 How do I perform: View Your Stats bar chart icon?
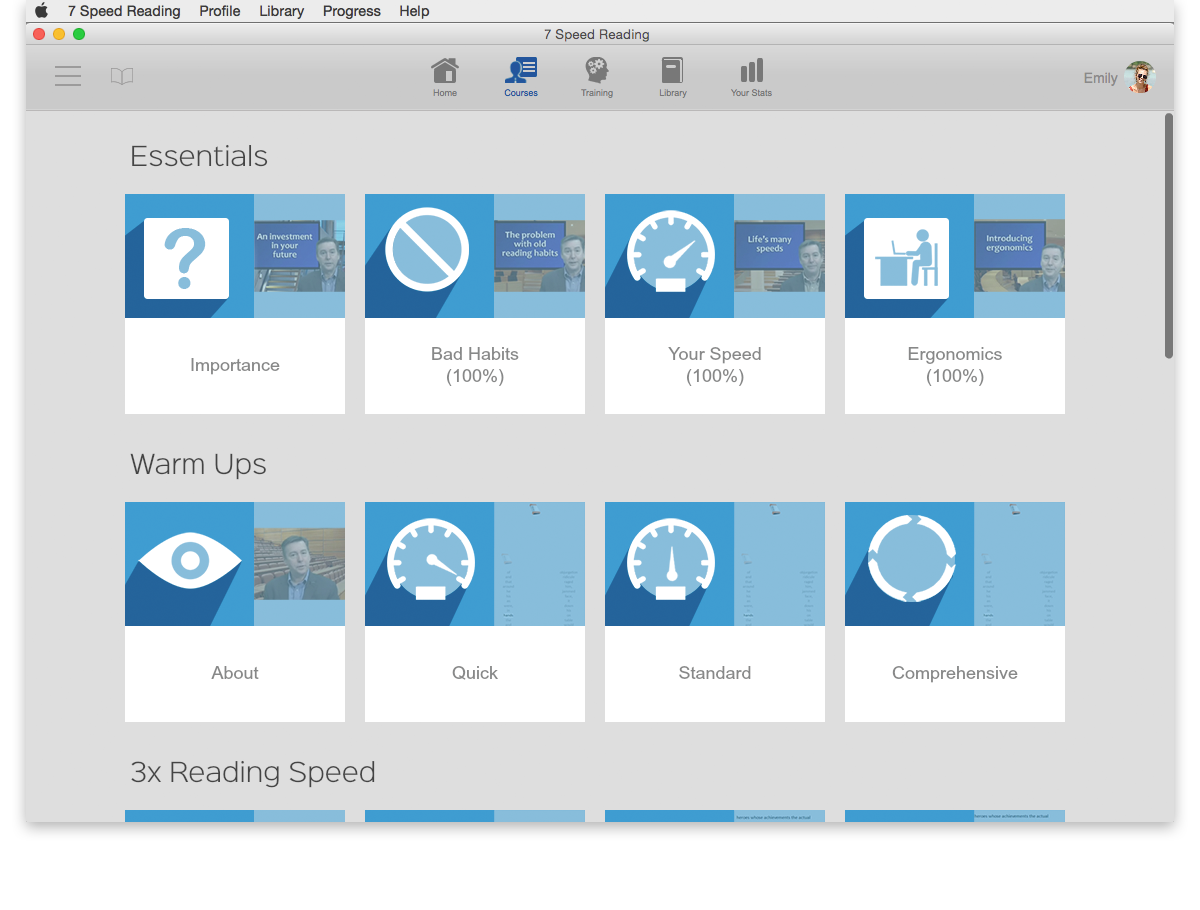point(751,71)
